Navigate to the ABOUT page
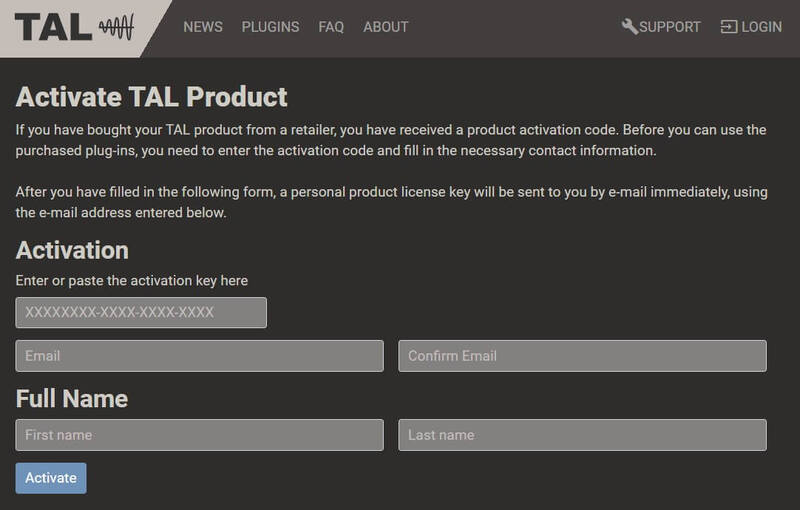 (386, 27)
